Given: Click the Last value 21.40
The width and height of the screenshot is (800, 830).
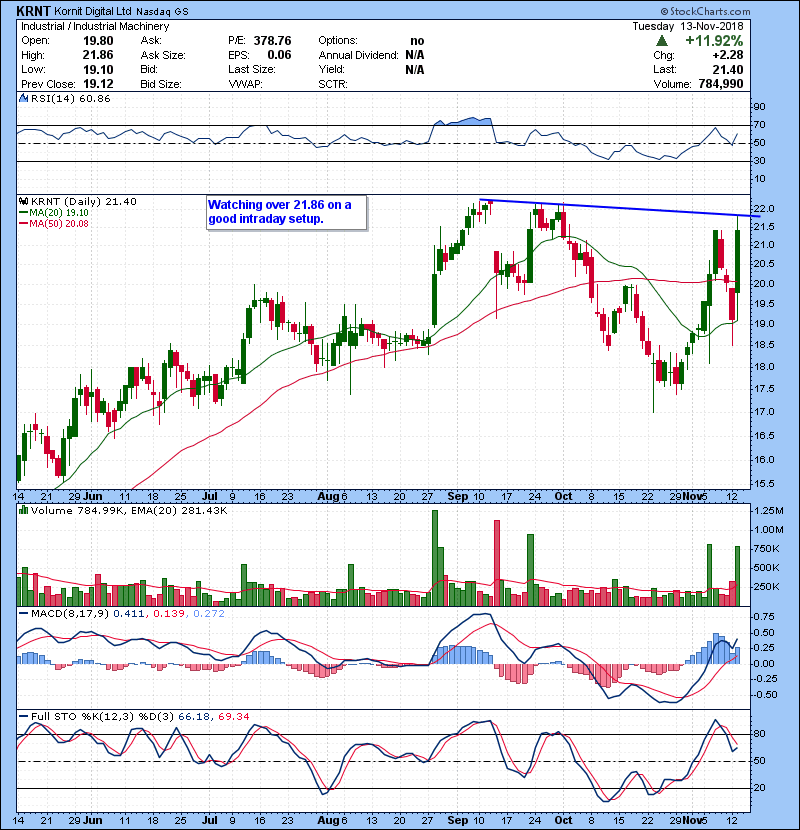Looking at the screenshot, I should tap(727, 69).
